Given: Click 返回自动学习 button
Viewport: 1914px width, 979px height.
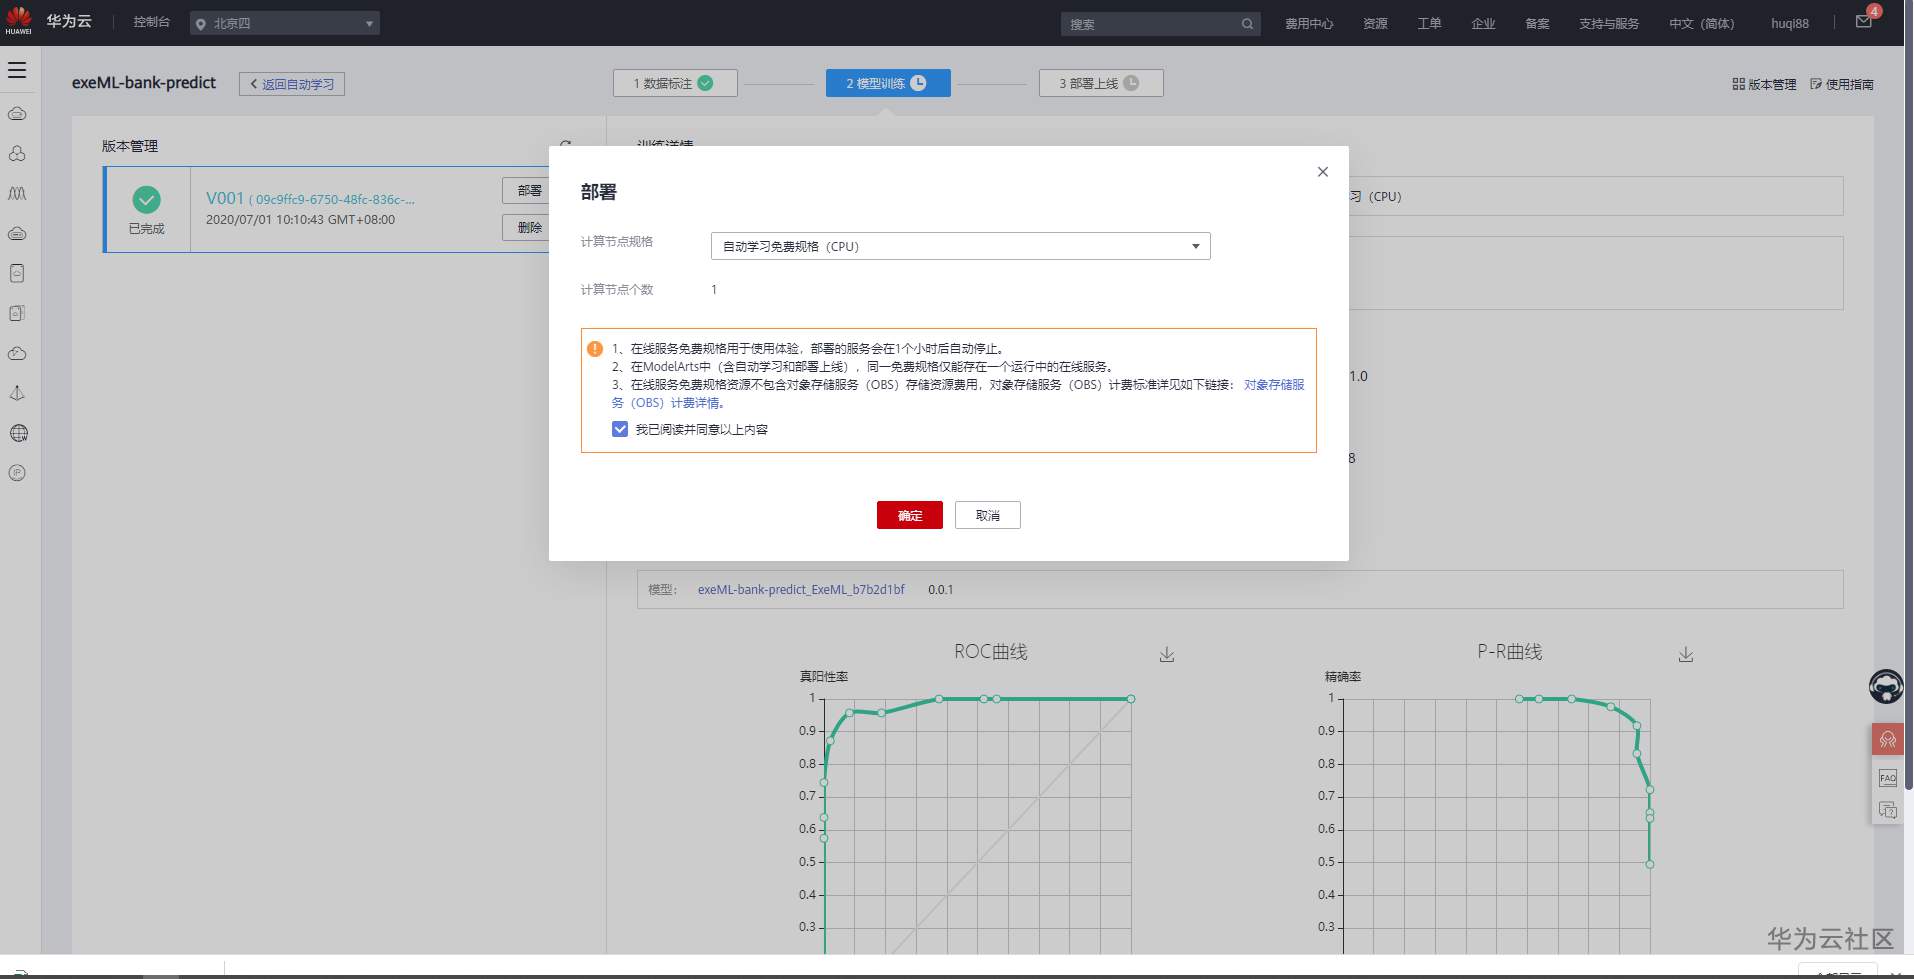Looking at the screenshot, I should pos(292,84).
